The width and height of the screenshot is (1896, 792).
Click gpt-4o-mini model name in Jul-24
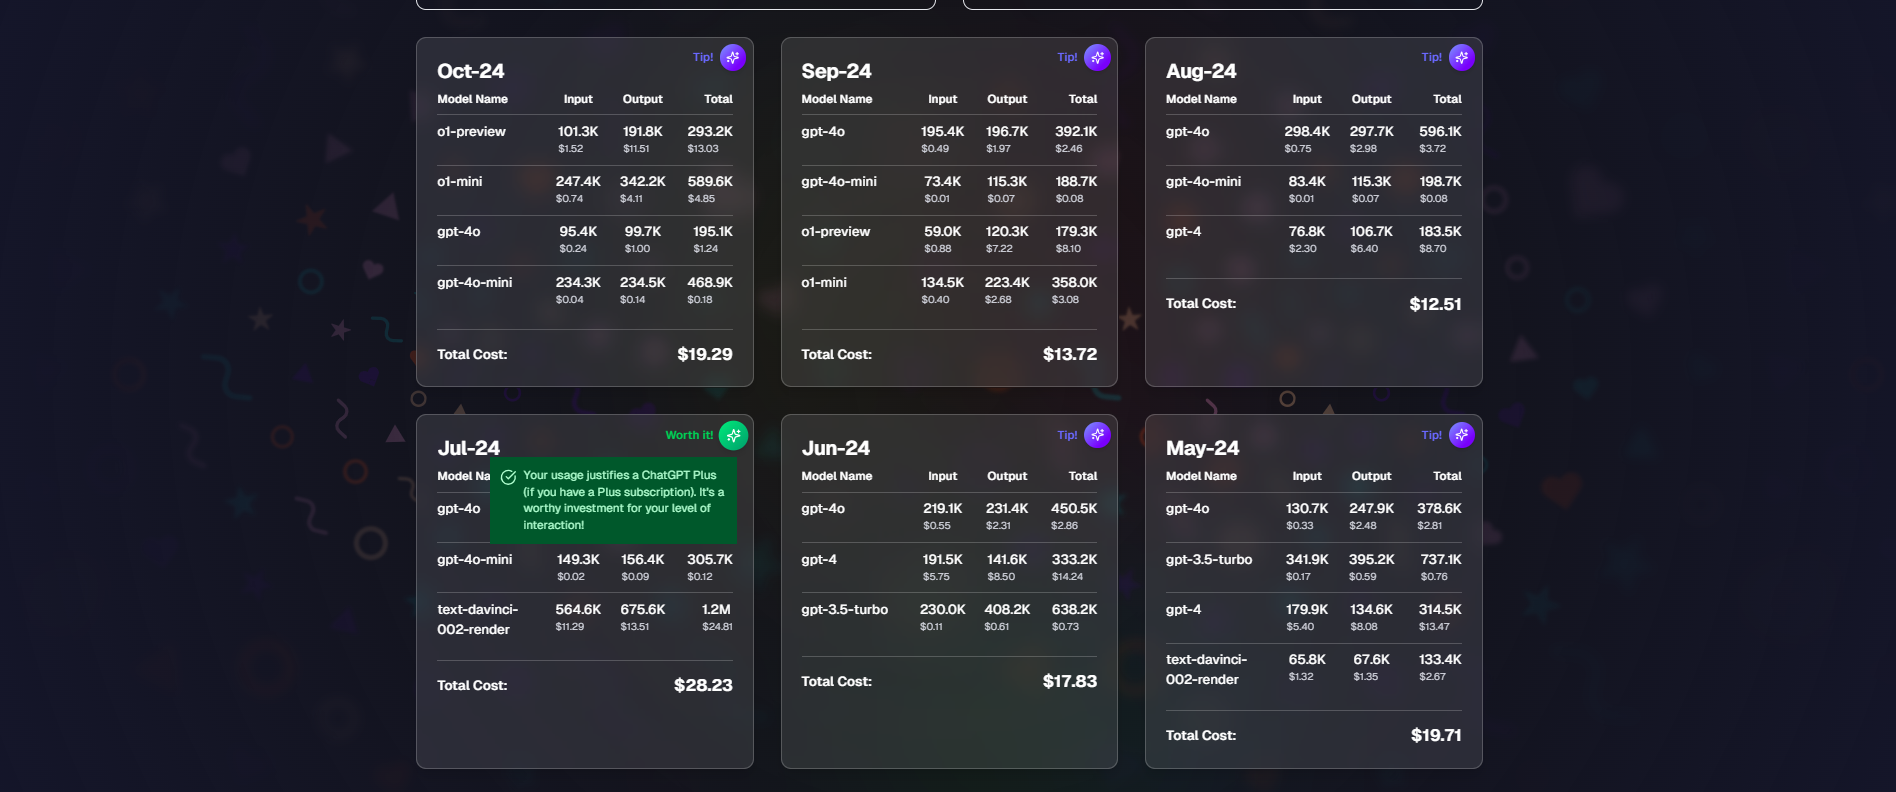474,560
